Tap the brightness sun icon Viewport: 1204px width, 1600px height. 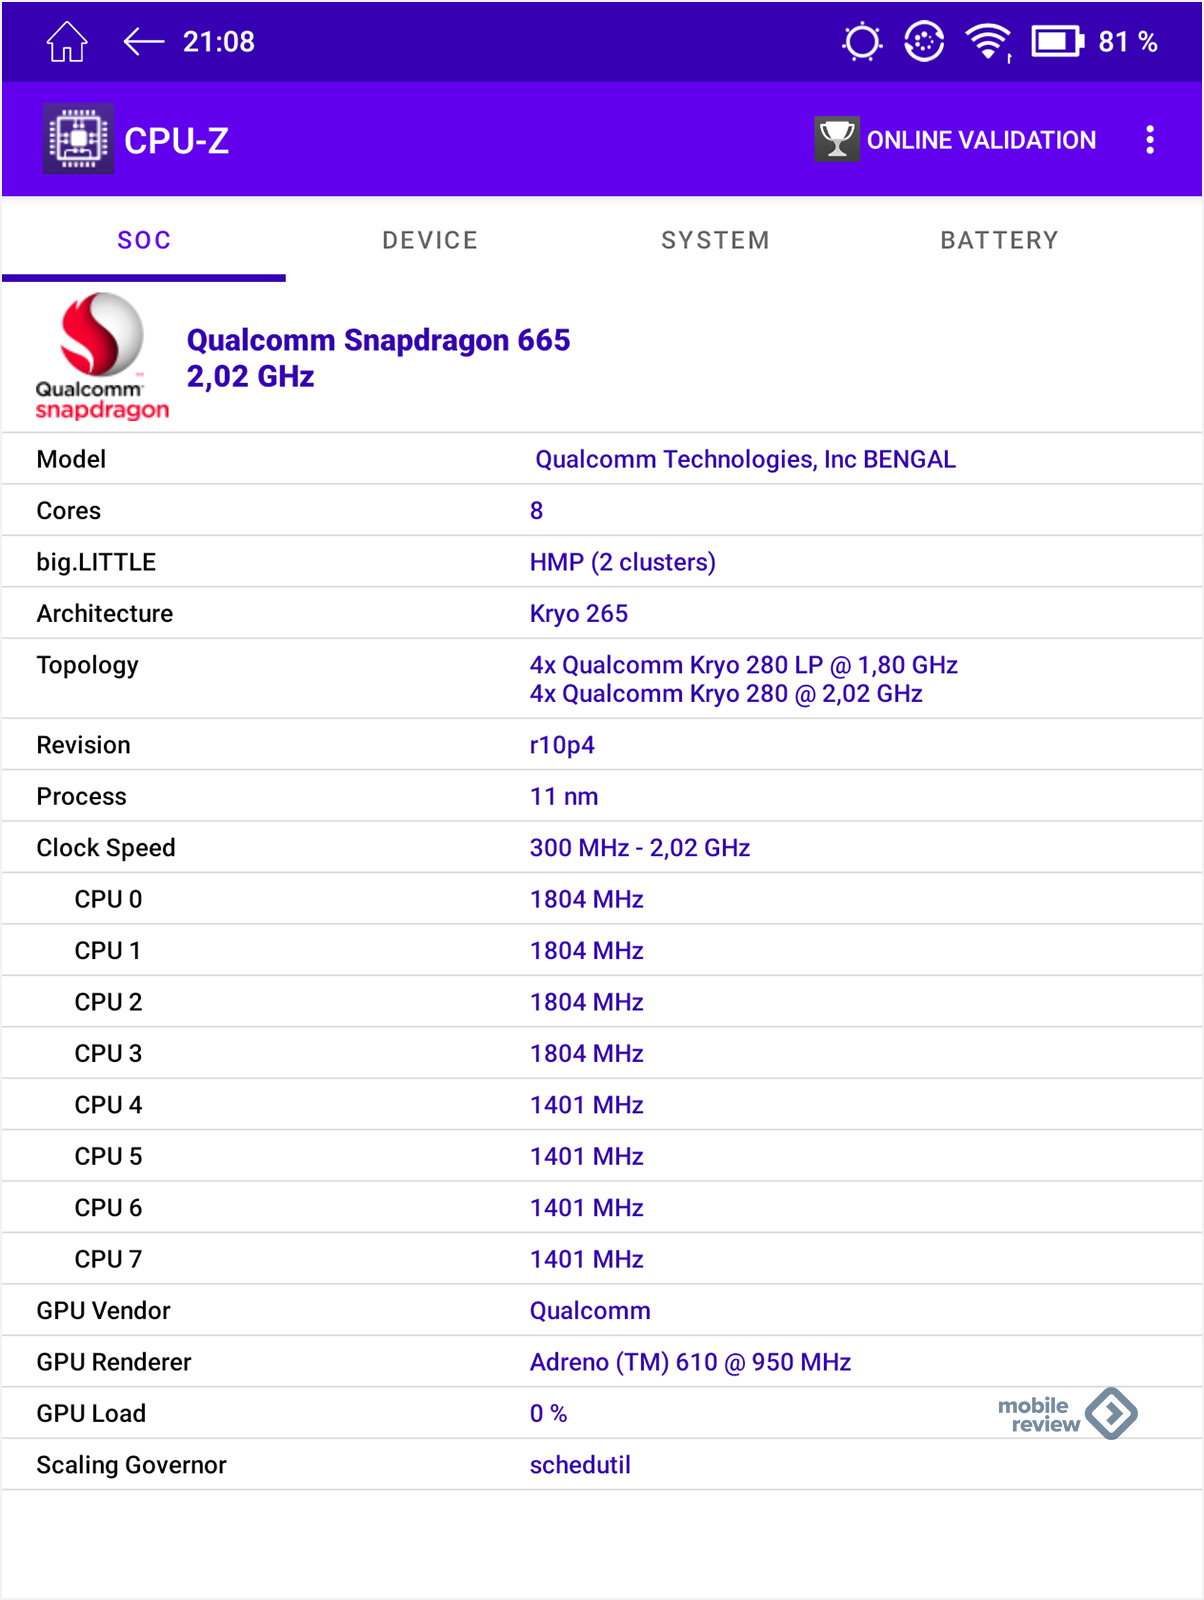[862, 42]
